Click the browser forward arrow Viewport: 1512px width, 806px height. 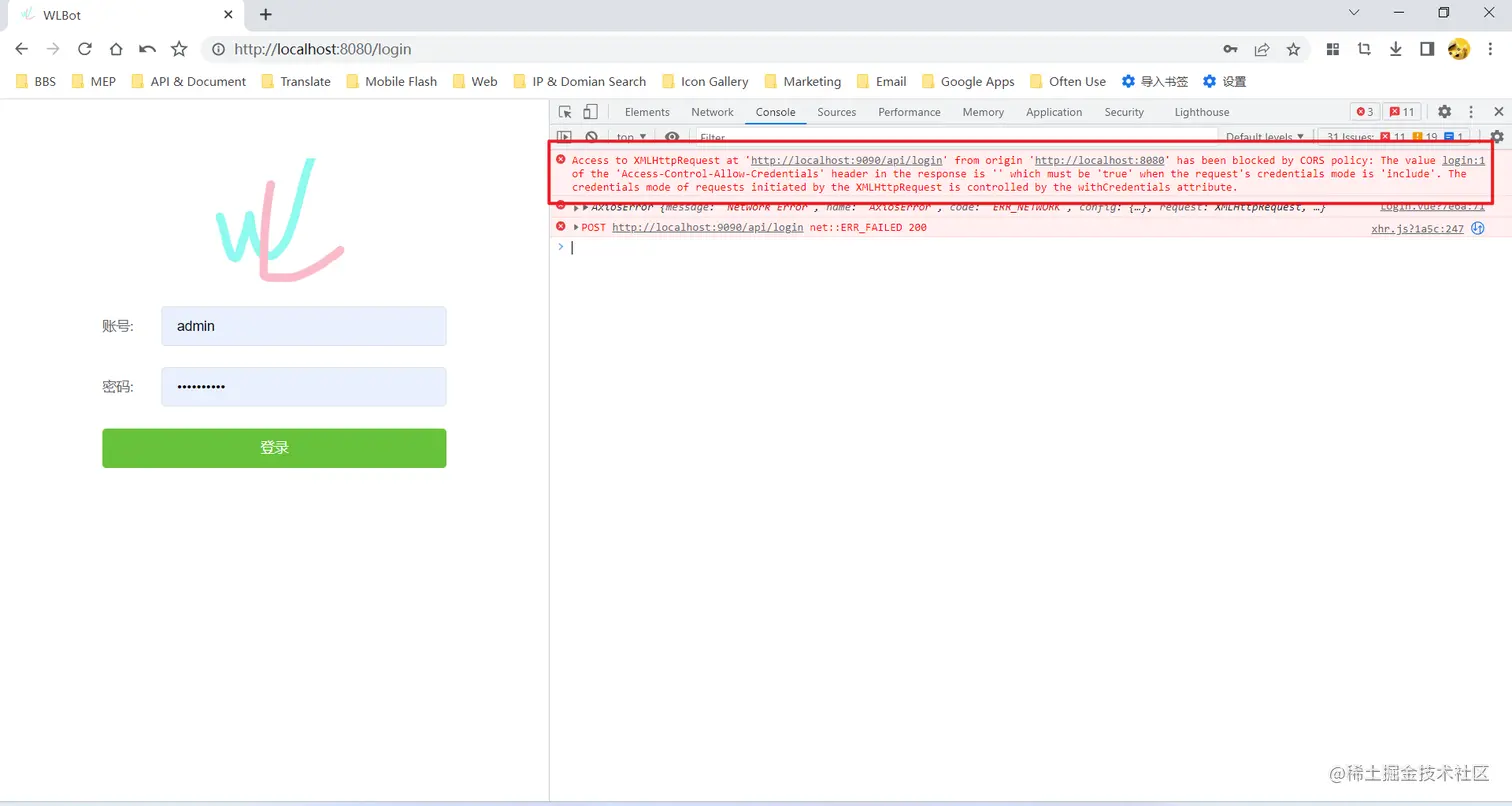(53, 49)
